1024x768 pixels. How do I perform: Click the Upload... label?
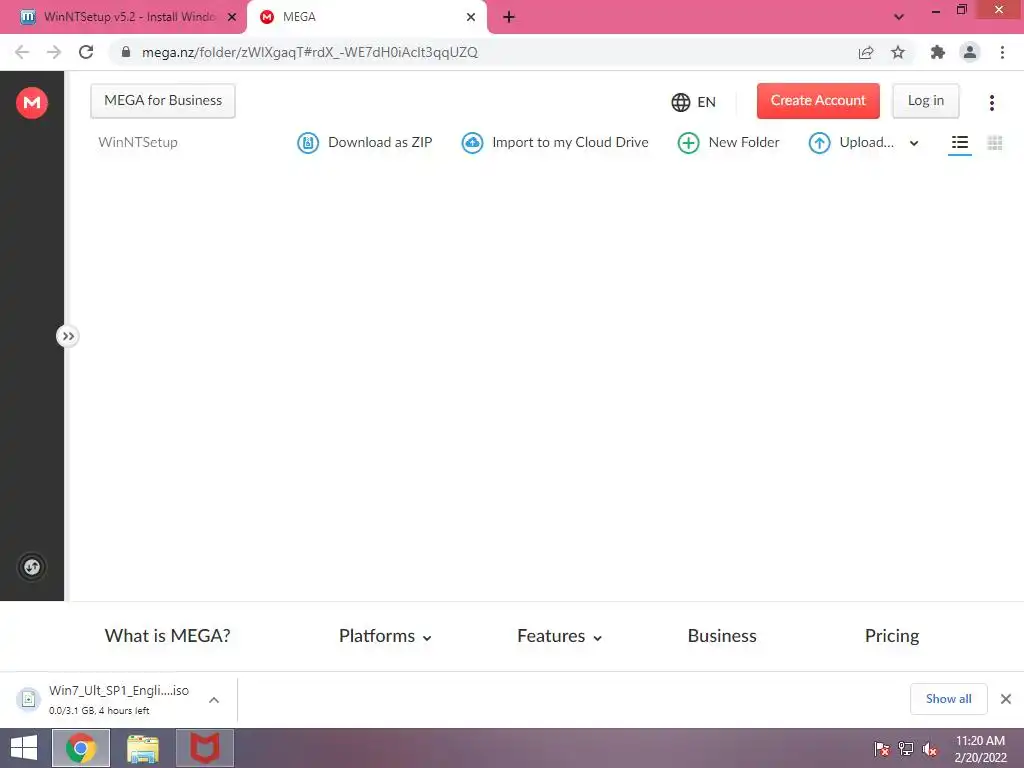click(867, 142)
